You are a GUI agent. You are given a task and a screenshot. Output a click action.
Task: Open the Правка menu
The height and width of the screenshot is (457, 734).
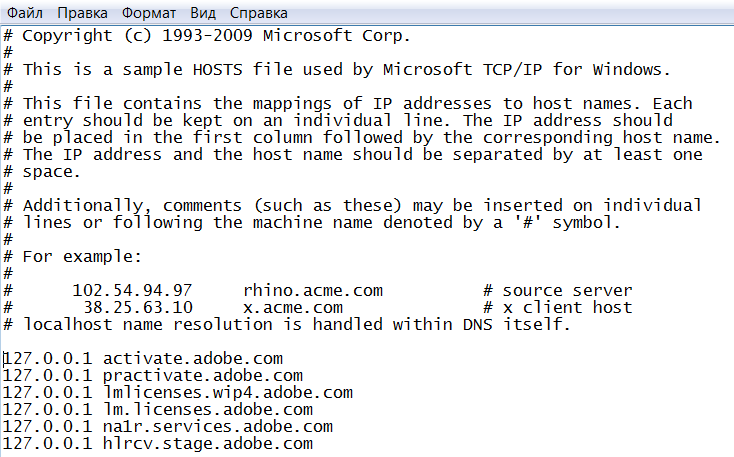click(82, 13)
